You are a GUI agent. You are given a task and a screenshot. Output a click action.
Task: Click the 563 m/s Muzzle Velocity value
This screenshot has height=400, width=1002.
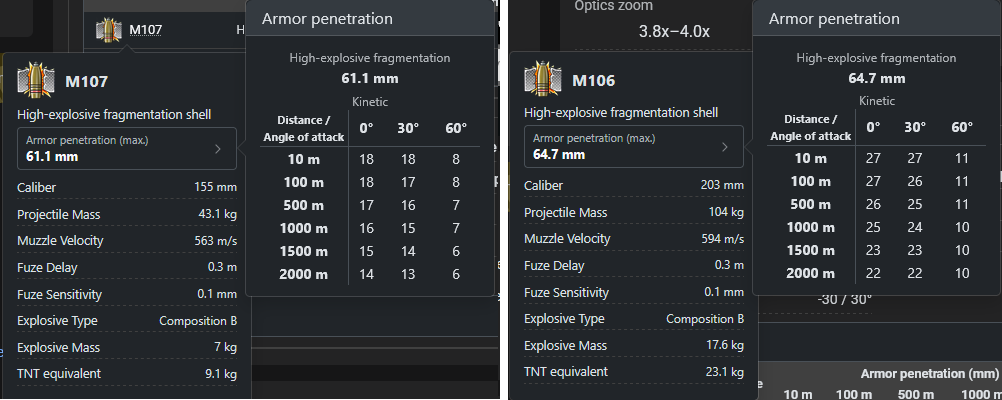pyautogui.click(x=215, y=241)
